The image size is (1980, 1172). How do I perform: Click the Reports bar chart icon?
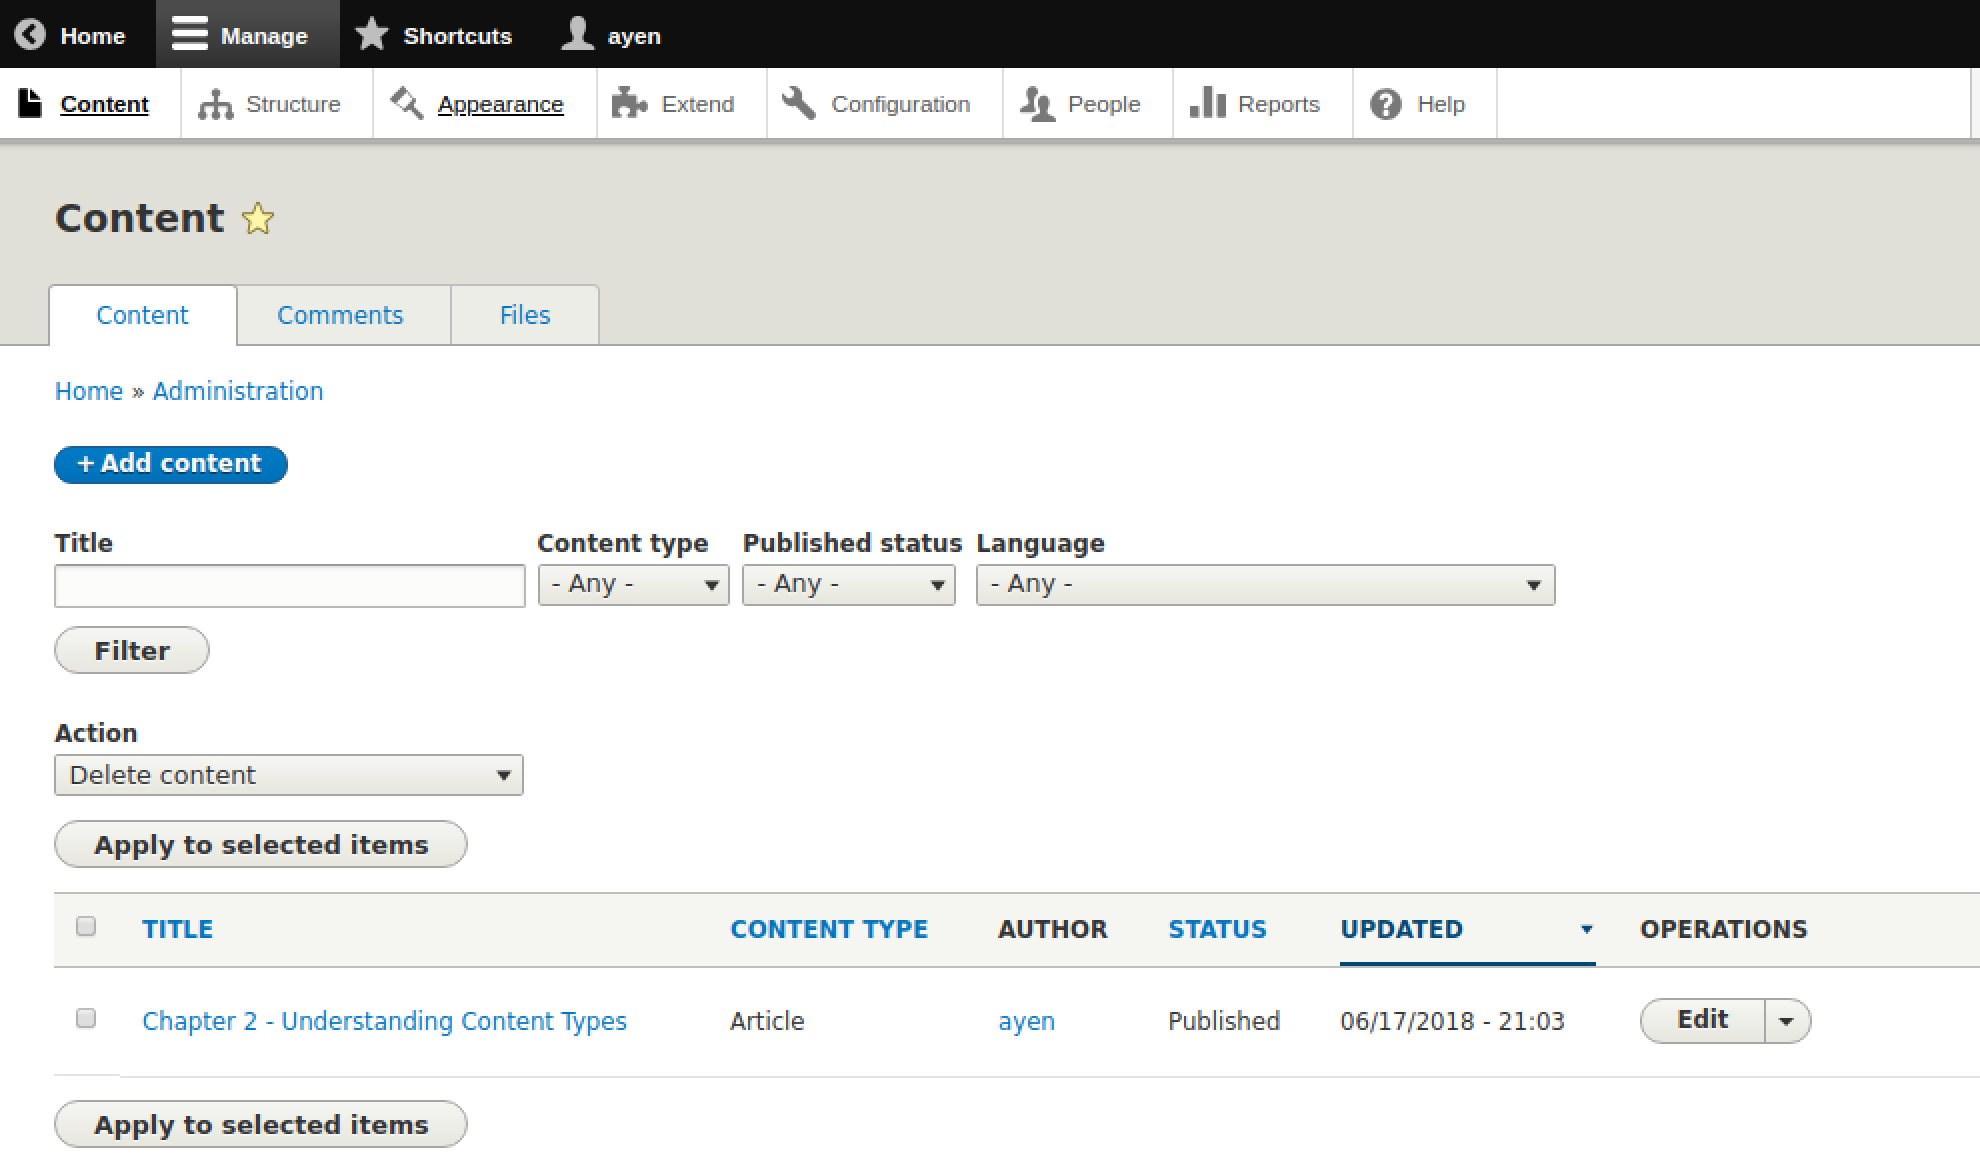[1207, 103]
